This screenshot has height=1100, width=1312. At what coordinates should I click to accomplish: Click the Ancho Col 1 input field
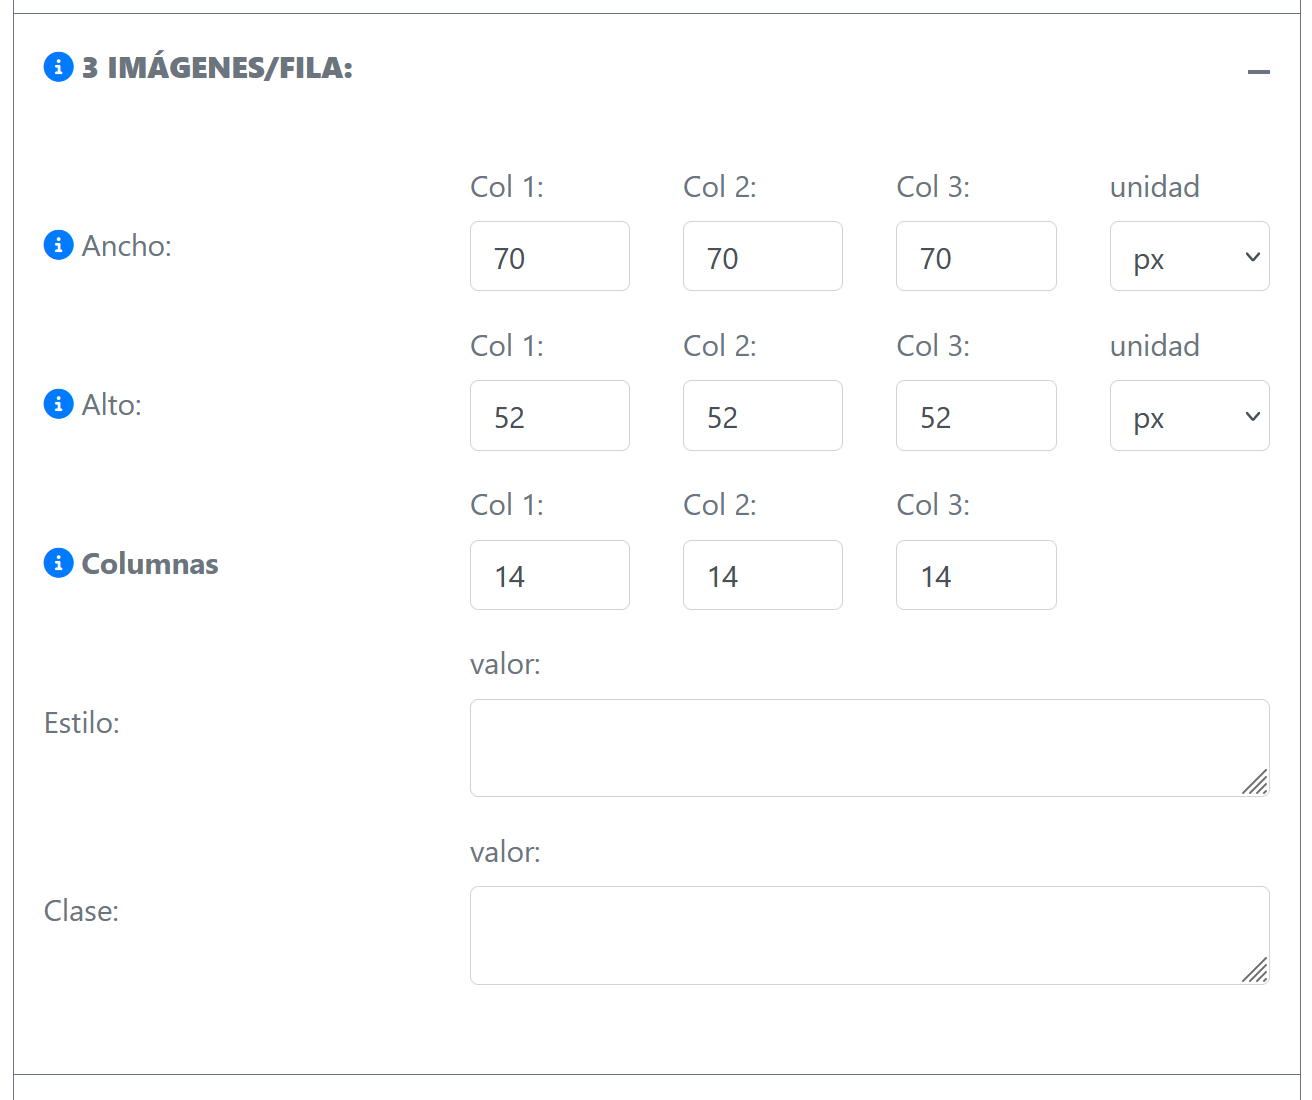pyautogui.click(x=549, y=257)
